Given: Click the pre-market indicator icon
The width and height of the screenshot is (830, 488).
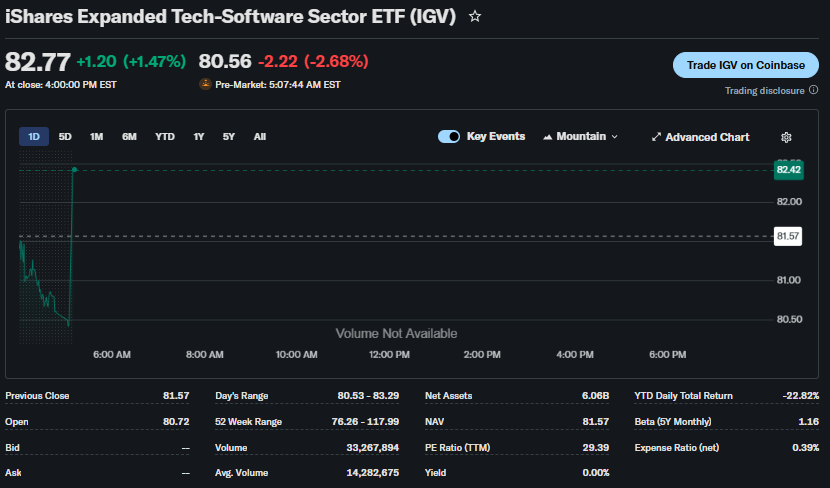Looking at the screenshot, I should 205,85.
